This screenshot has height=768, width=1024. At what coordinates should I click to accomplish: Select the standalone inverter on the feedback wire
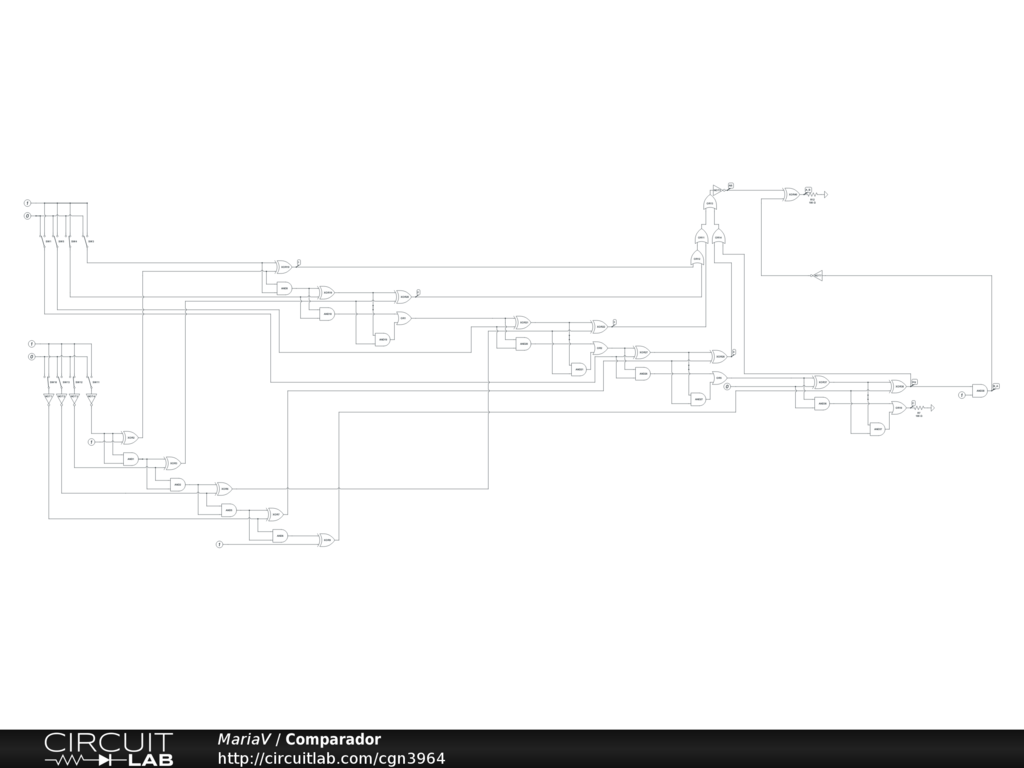(x=817, y=275)
